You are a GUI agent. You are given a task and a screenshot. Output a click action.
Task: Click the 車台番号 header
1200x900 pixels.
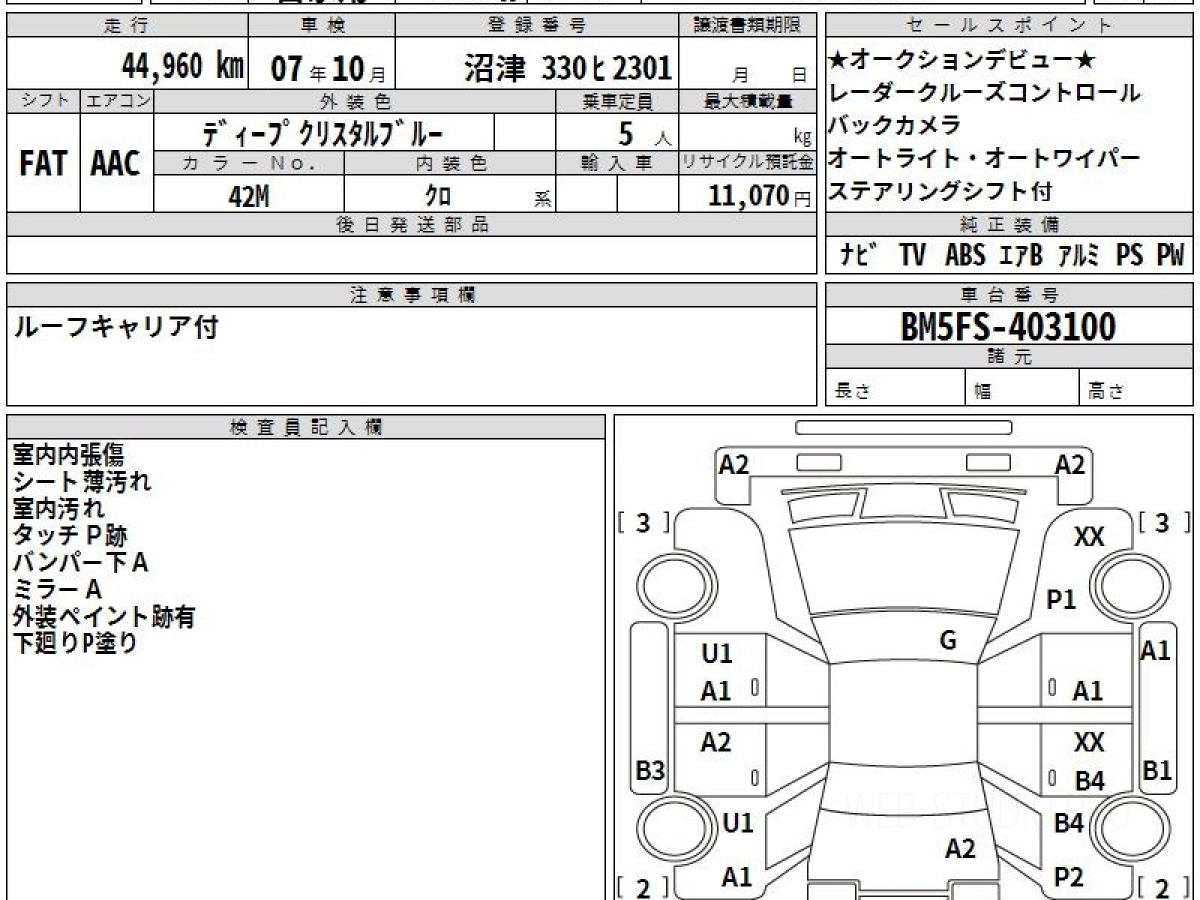[x=1009, y=294]
